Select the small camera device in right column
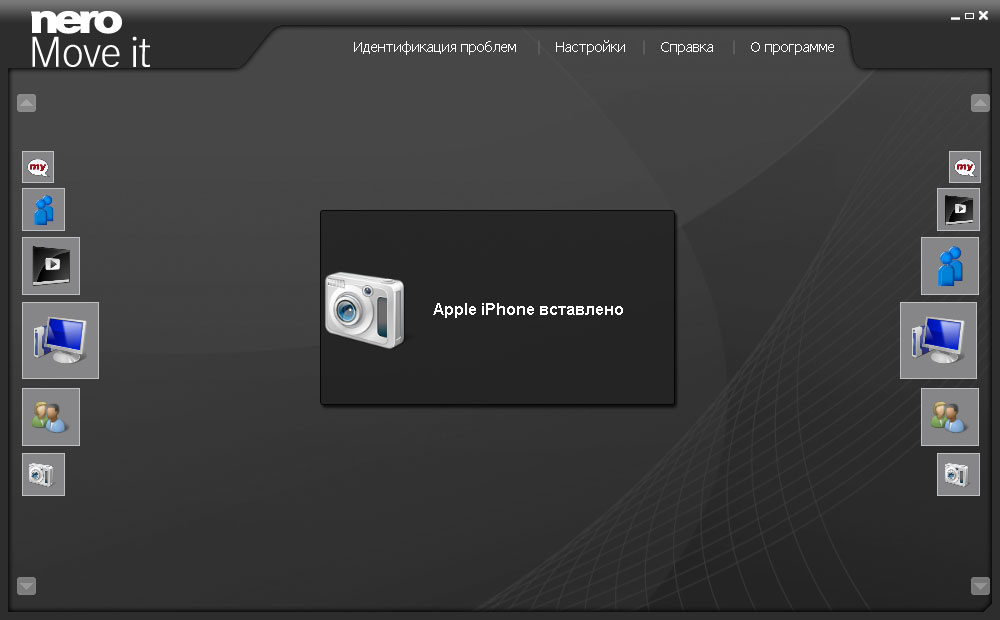Image resolution: width=1000 pixels, height=620 pixels. click(x=958, y=475)
